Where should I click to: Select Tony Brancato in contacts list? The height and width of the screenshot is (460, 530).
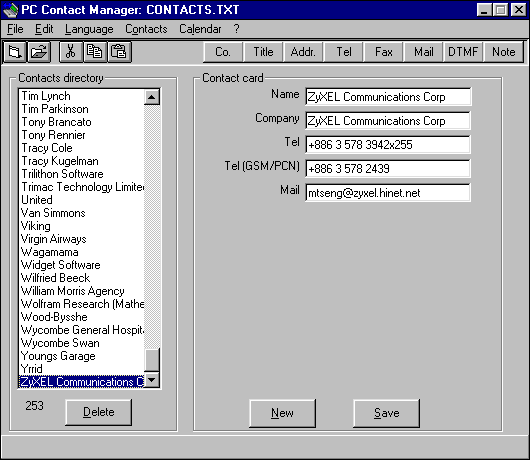pyautogui.click(x=81, y=122)
